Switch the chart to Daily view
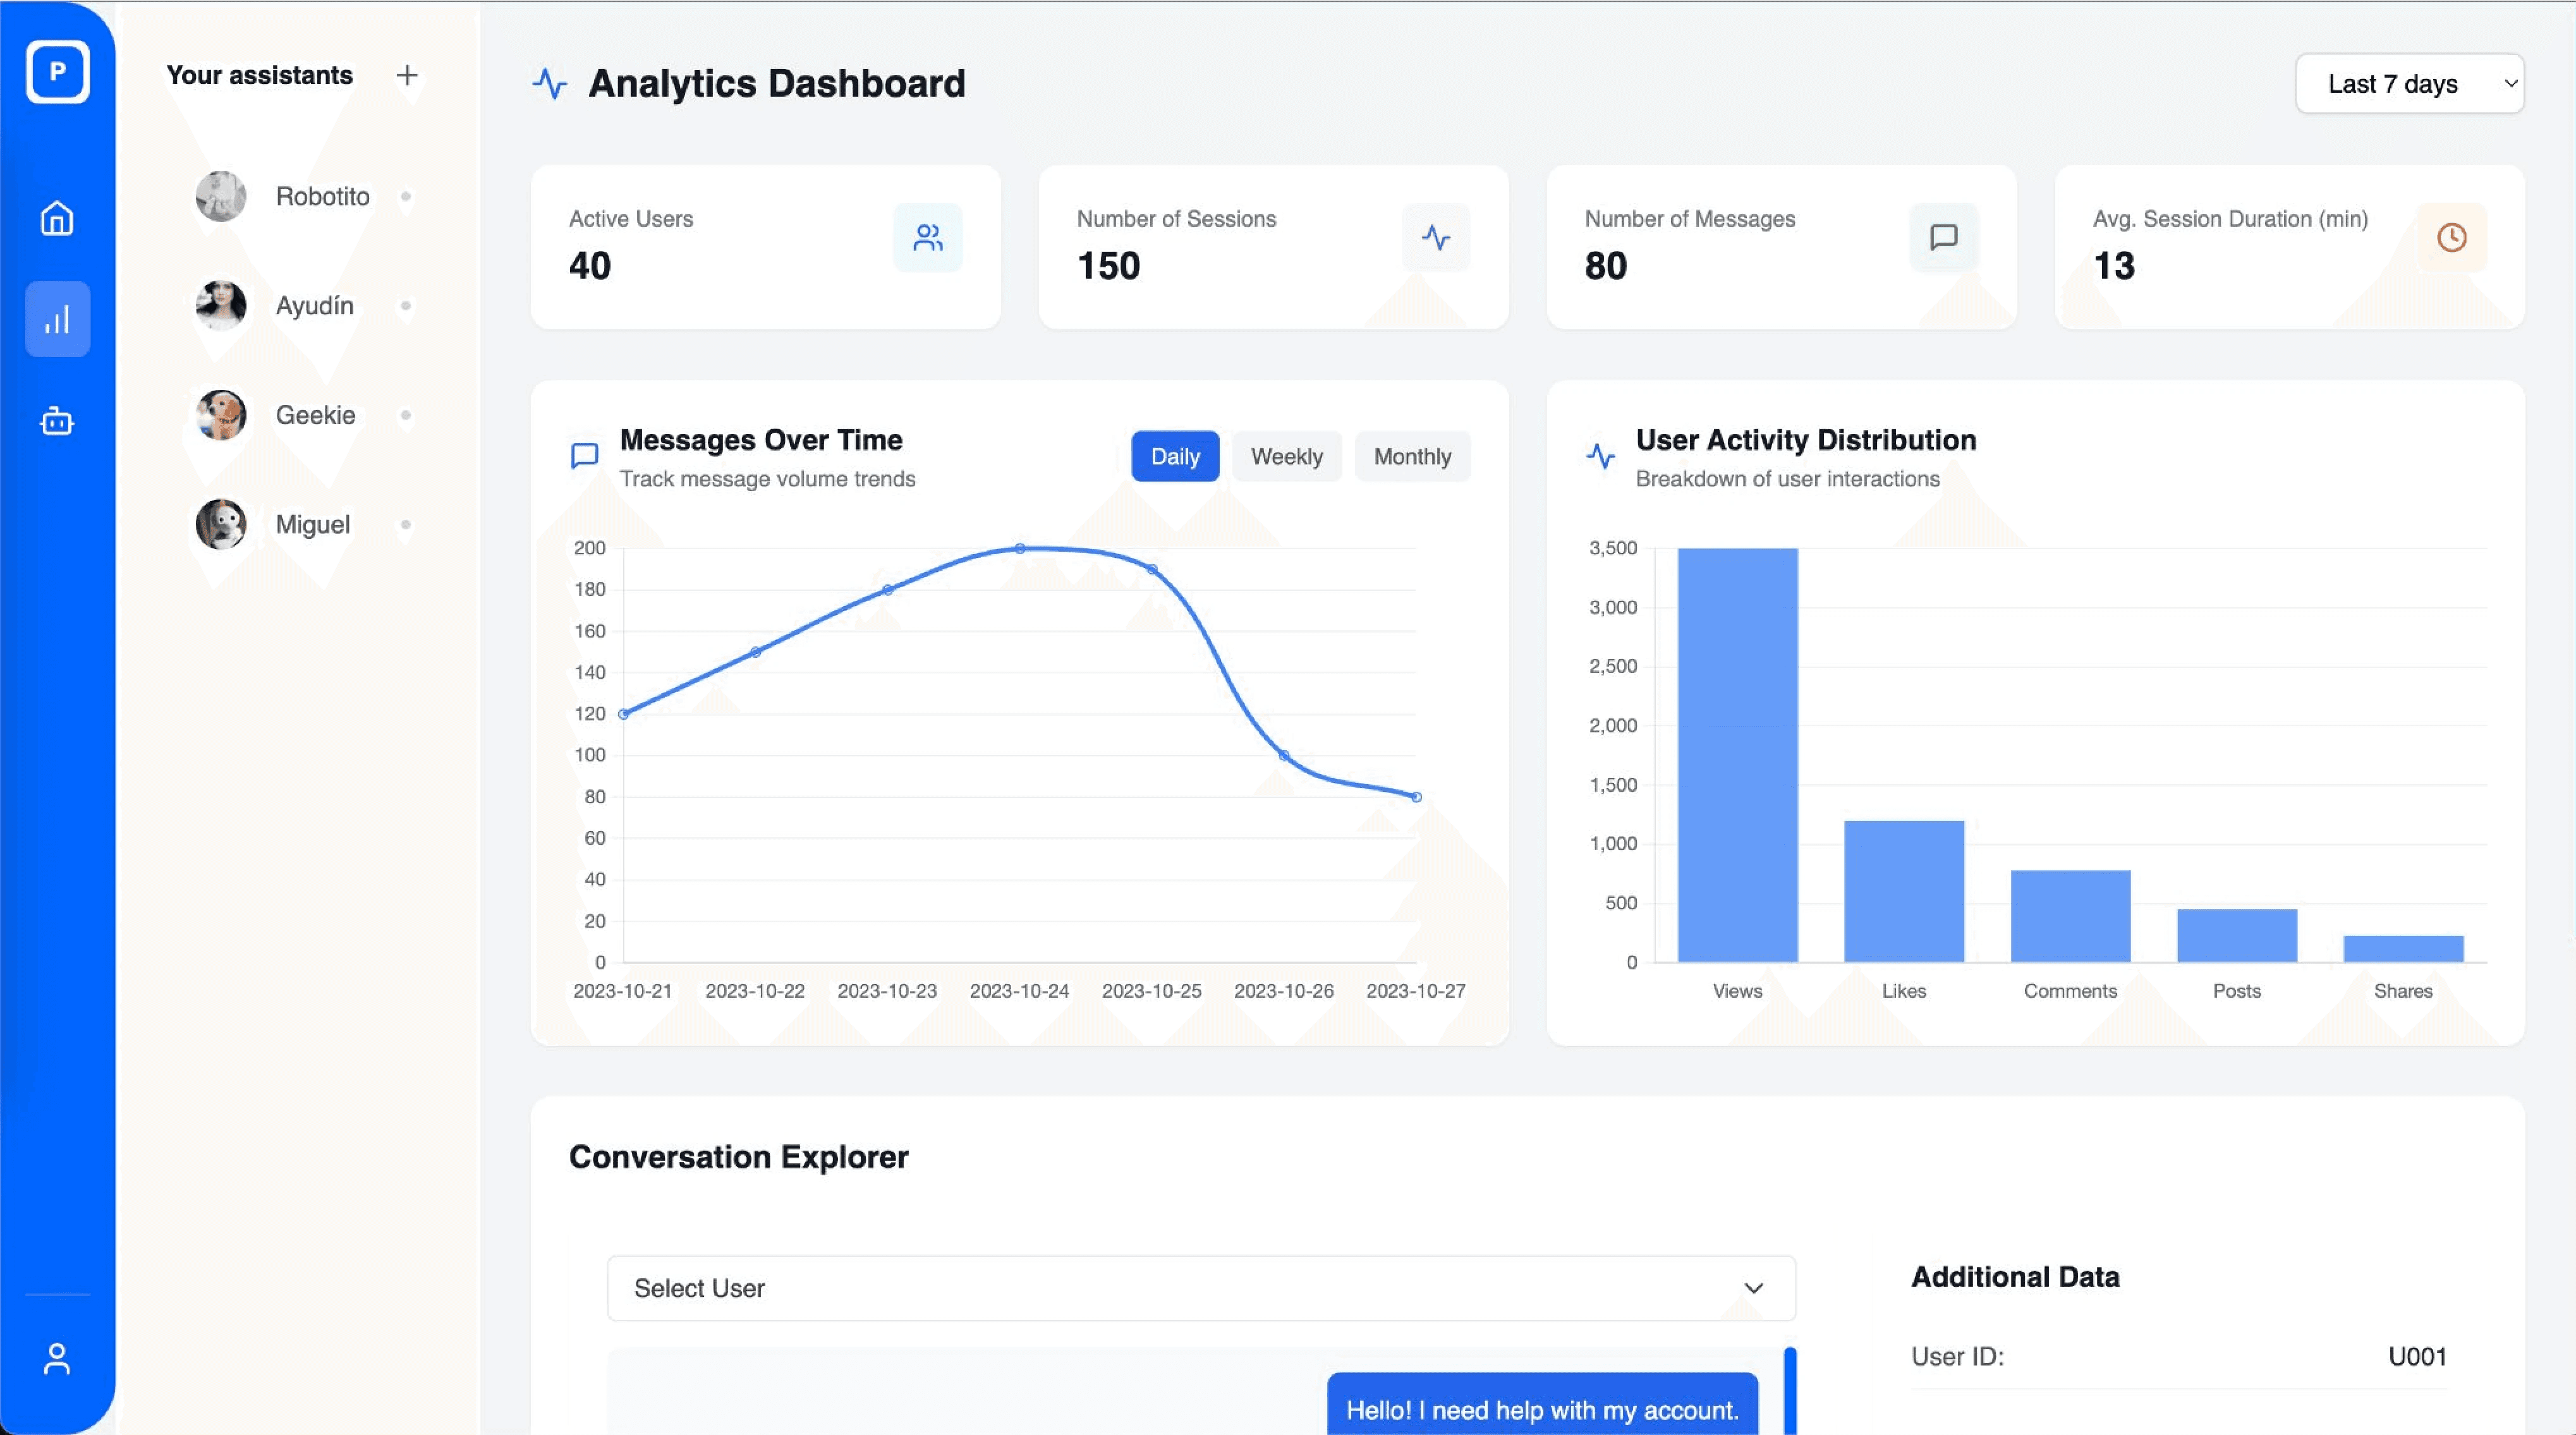Viewport: 2576px width, 1435px height. [x=1175, y=456]
